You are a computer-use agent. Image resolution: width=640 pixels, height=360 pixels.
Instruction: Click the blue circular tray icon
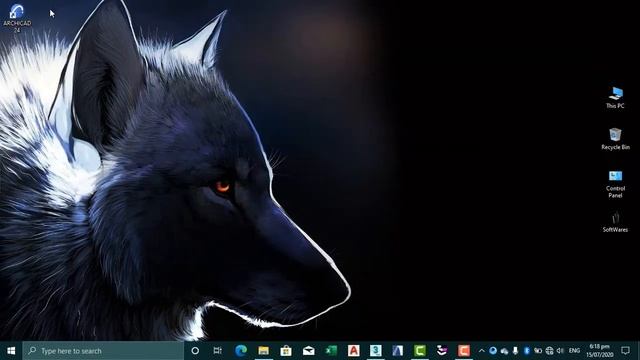pyautogui.click(x=493, y=351)
